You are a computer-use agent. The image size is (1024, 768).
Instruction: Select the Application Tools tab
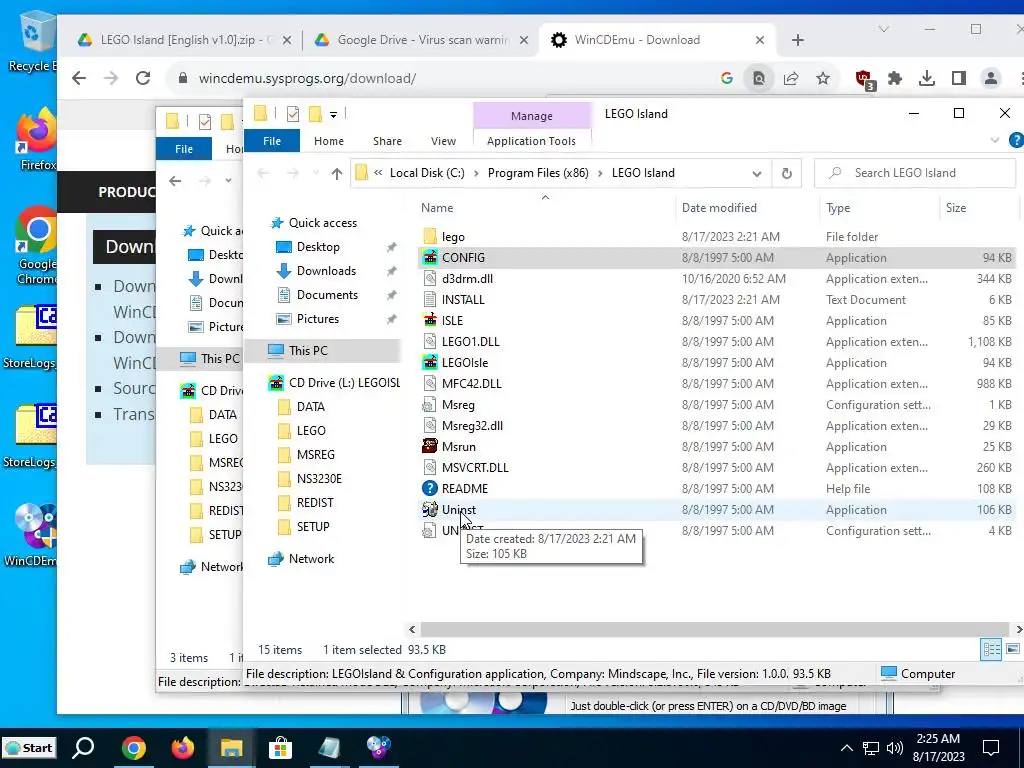coord(531,141)
